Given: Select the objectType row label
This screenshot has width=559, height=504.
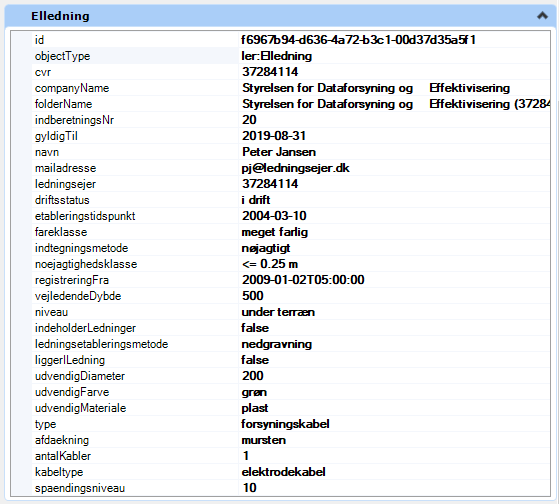Looking at the screenshot, I should point(62,56).
